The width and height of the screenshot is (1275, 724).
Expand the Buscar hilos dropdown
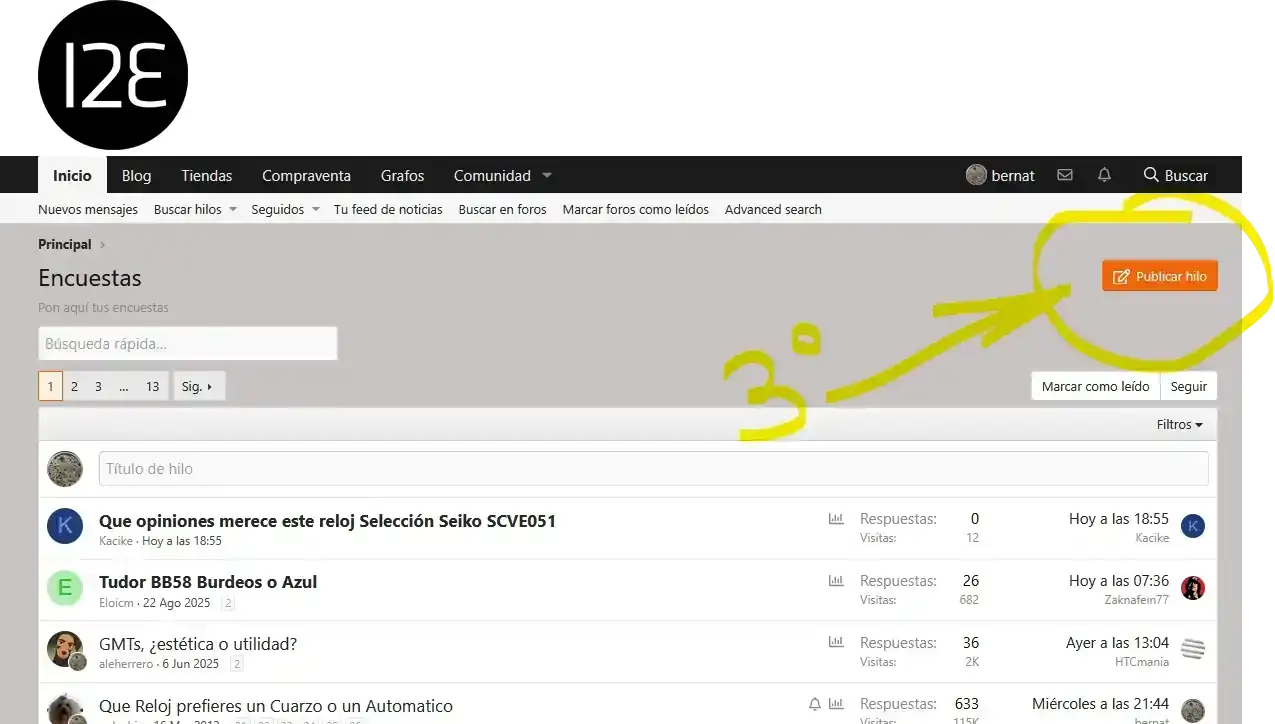233,209
